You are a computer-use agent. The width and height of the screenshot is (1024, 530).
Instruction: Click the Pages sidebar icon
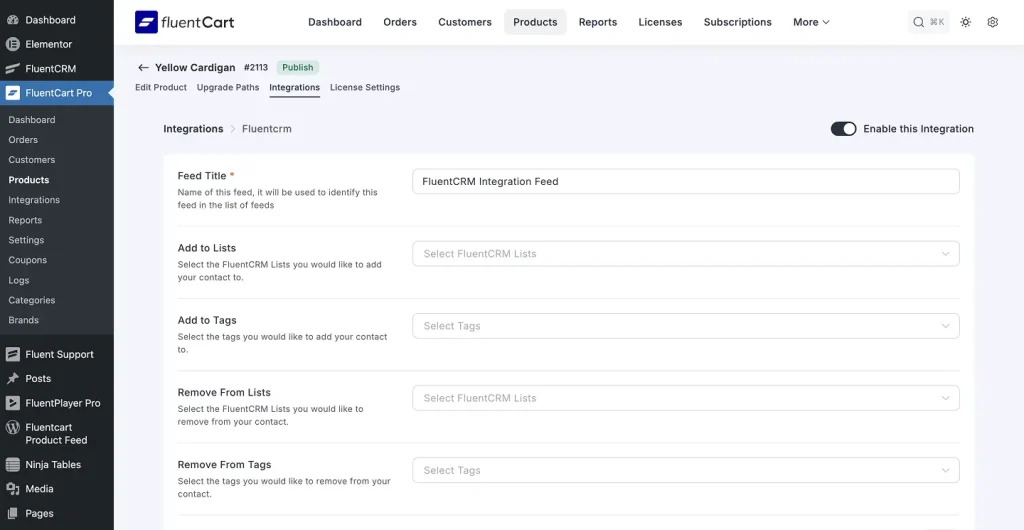coord(12,514)
